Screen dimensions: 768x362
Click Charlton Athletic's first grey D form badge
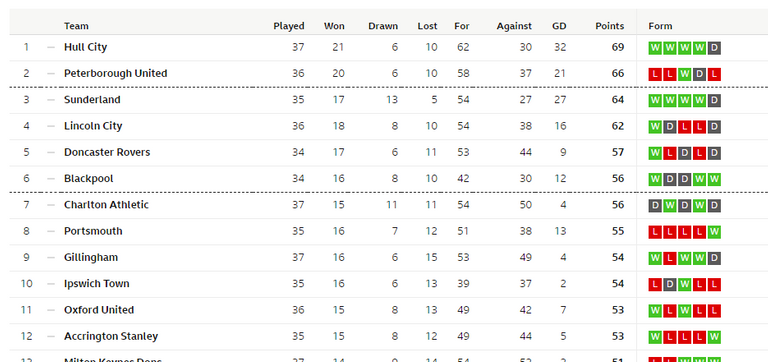click(x=655, y=206)
